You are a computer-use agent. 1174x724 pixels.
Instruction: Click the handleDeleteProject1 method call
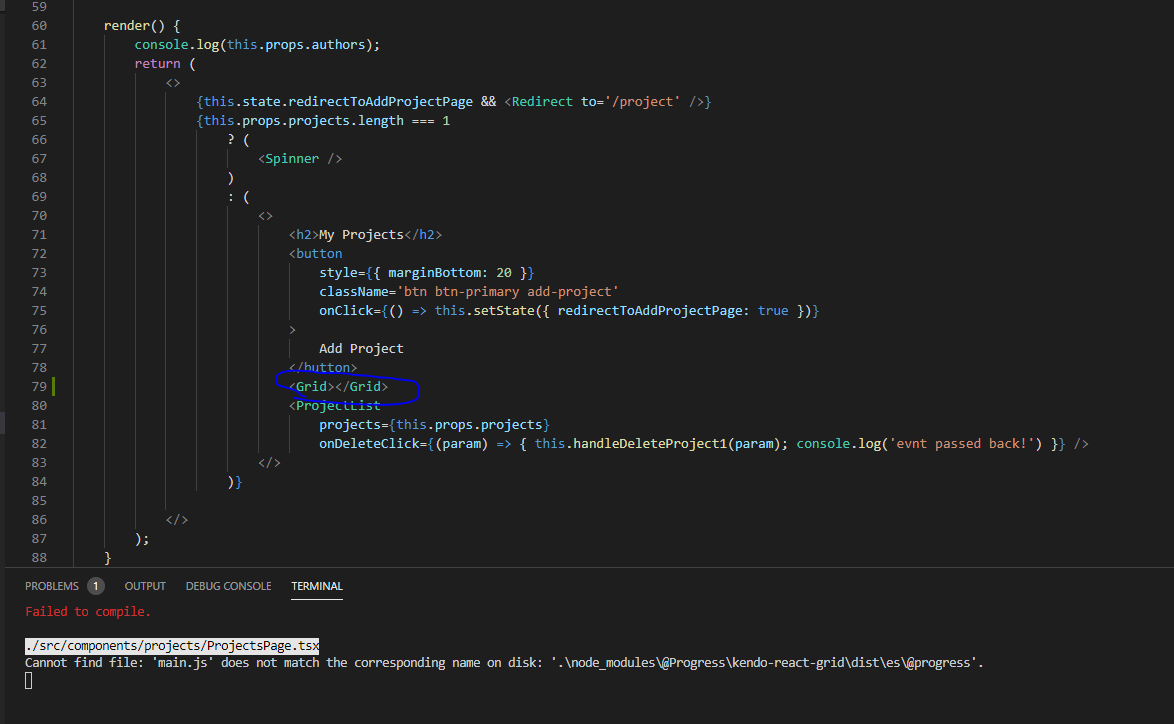click(649, 444)
